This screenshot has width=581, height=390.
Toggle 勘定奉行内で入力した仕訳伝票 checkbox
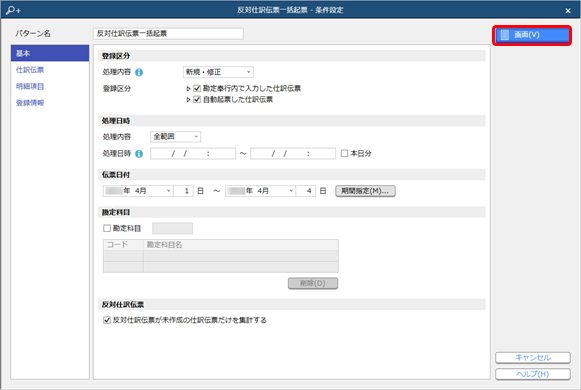coord(197,89)
